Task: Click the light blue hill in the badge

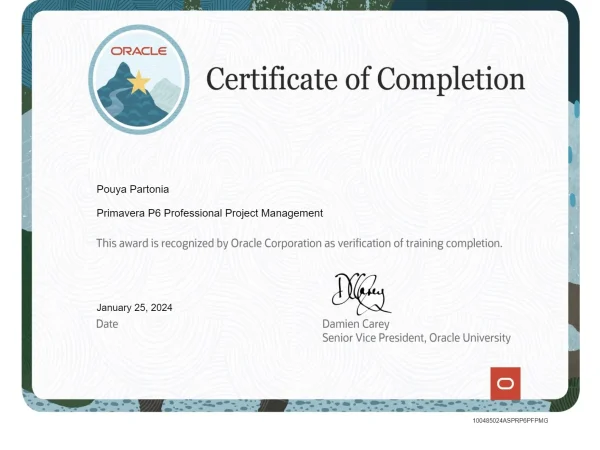Action: tap(166, 93)
